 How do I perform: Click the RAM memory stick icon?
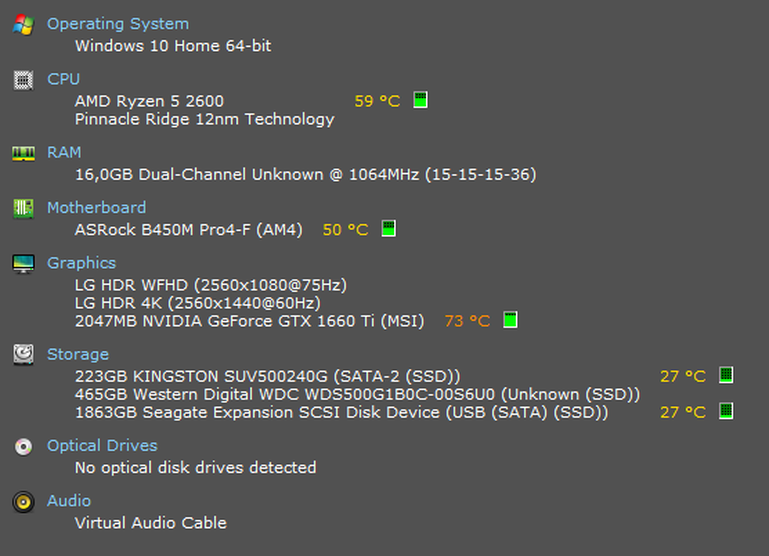pos(23,153)
